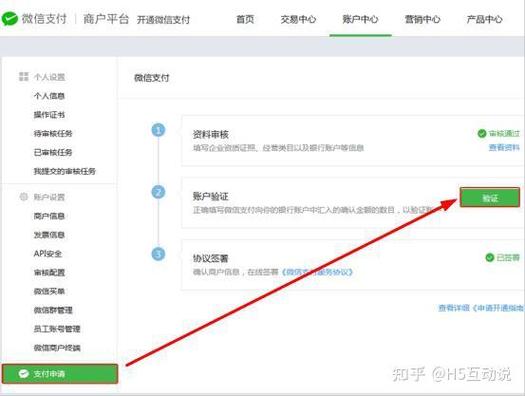Click the step 2 circle icon
Image resolution: width=525 pixels, height=396 pixels.
click(158, 192)
